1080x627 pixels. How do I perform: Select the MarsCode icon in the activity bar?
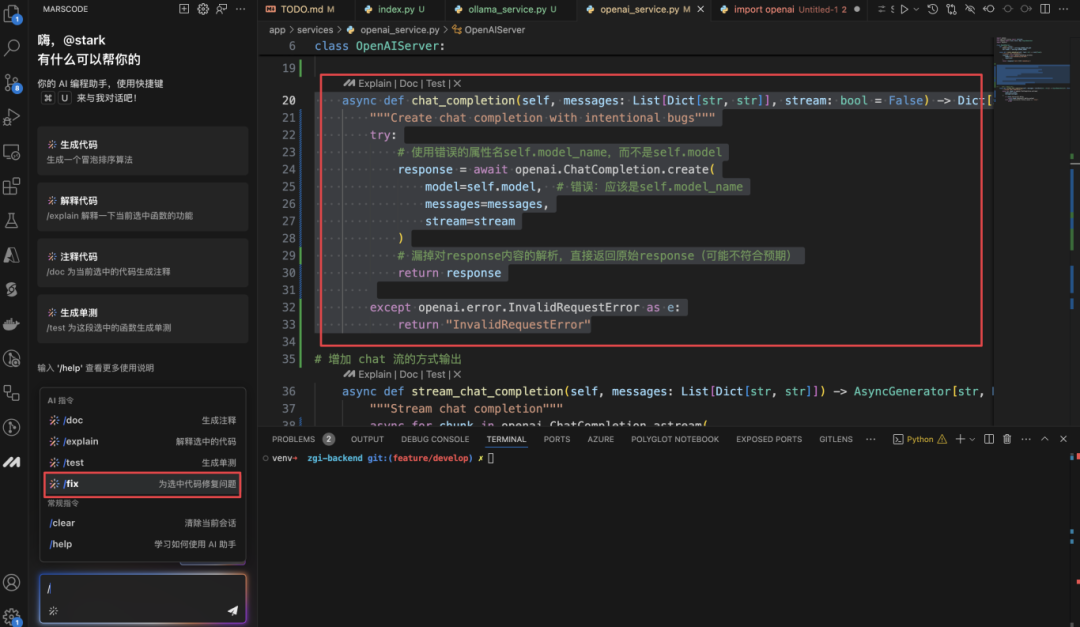(x=12, y=462)
